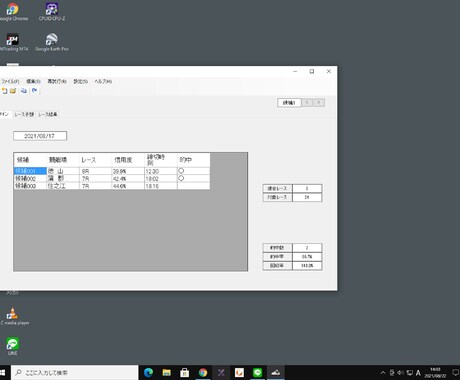Click the 住之江 venue cell
The image size is (460, 380).
point(63,186)
